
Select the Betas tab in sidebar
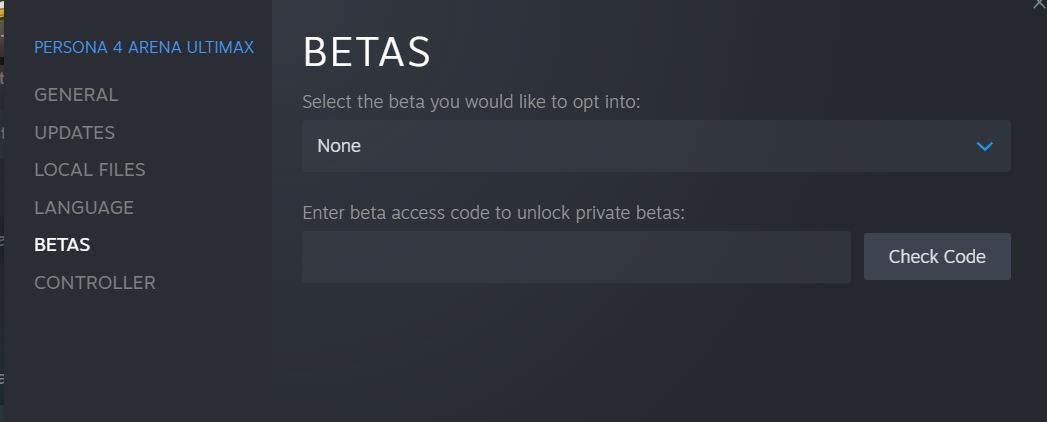62,245
